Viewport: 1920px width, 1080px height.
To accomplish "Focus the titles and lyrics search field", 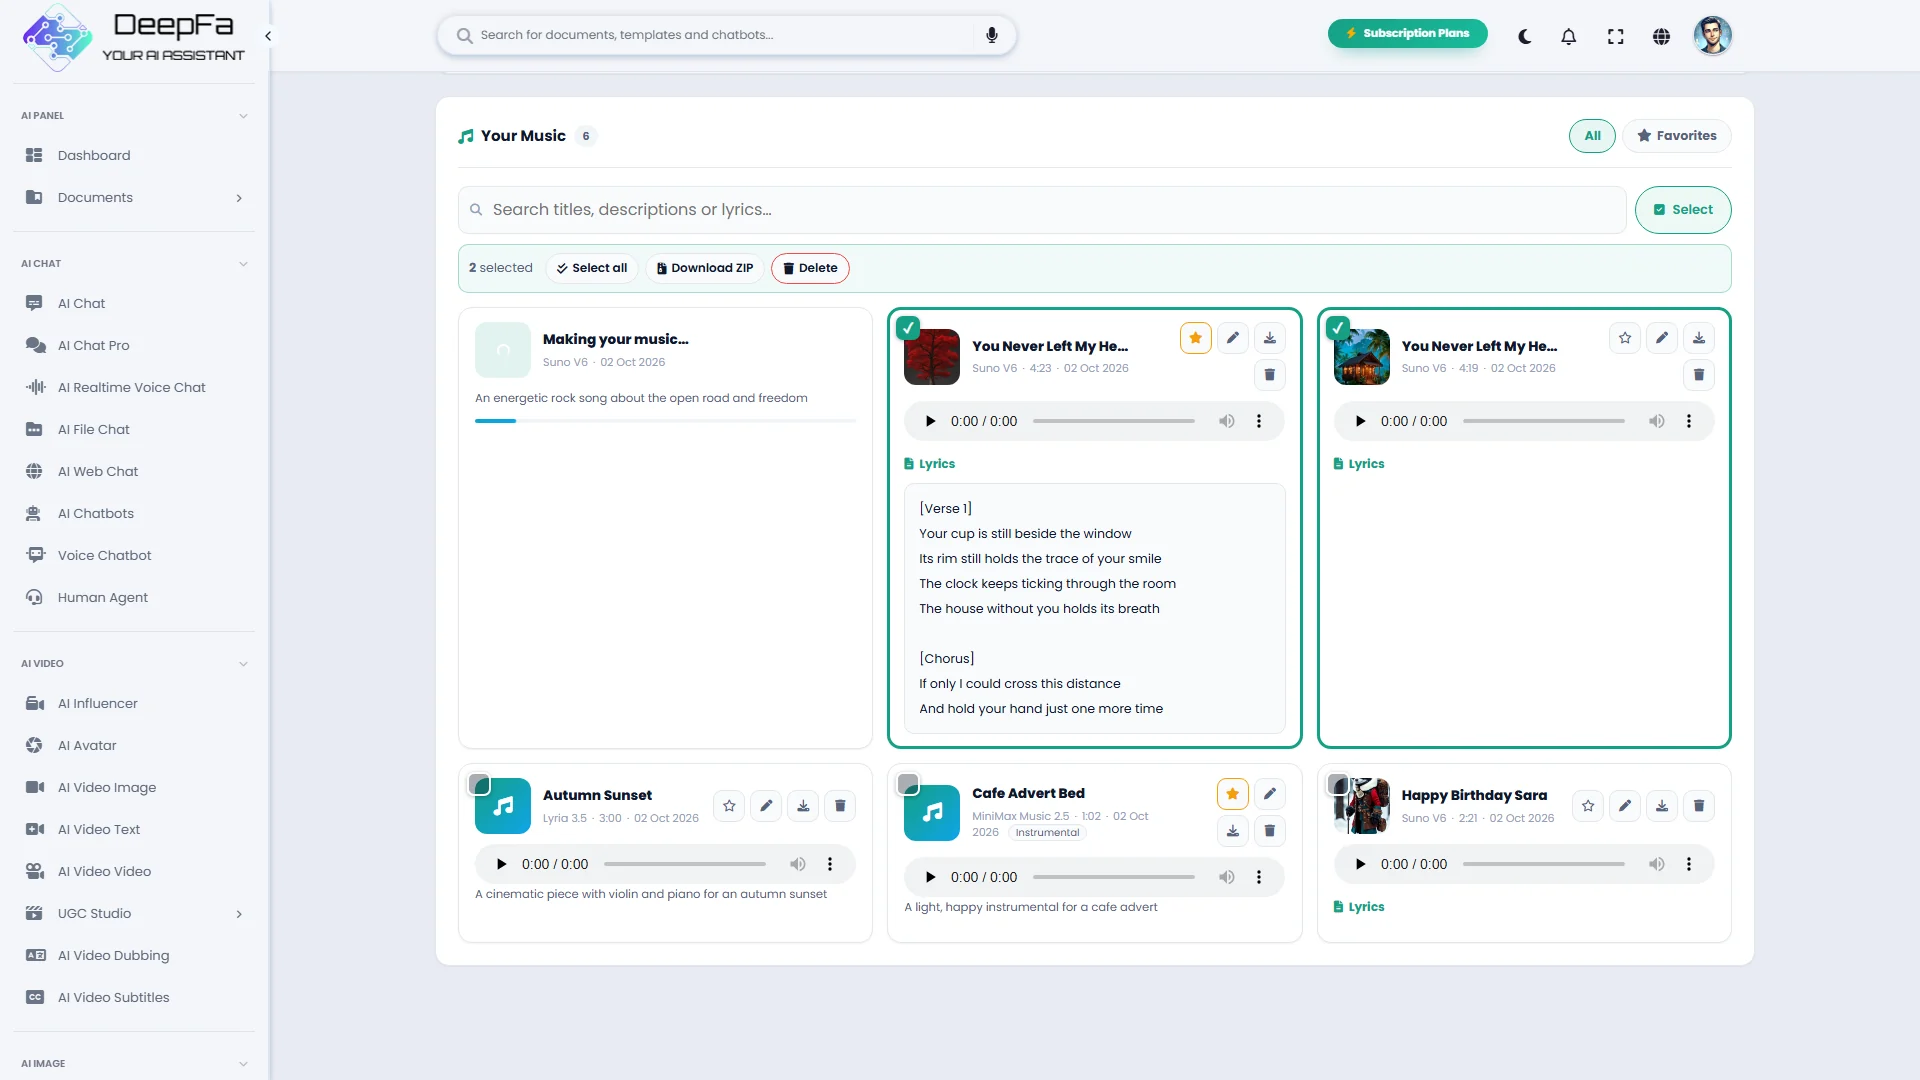I will (x=1042, y=210).
